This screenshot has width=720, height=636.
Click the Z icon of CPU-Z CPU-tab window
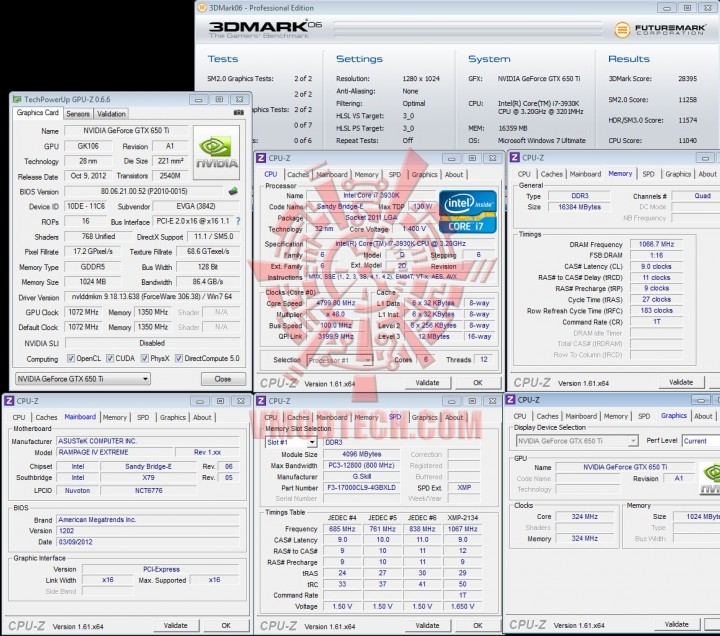261,158
